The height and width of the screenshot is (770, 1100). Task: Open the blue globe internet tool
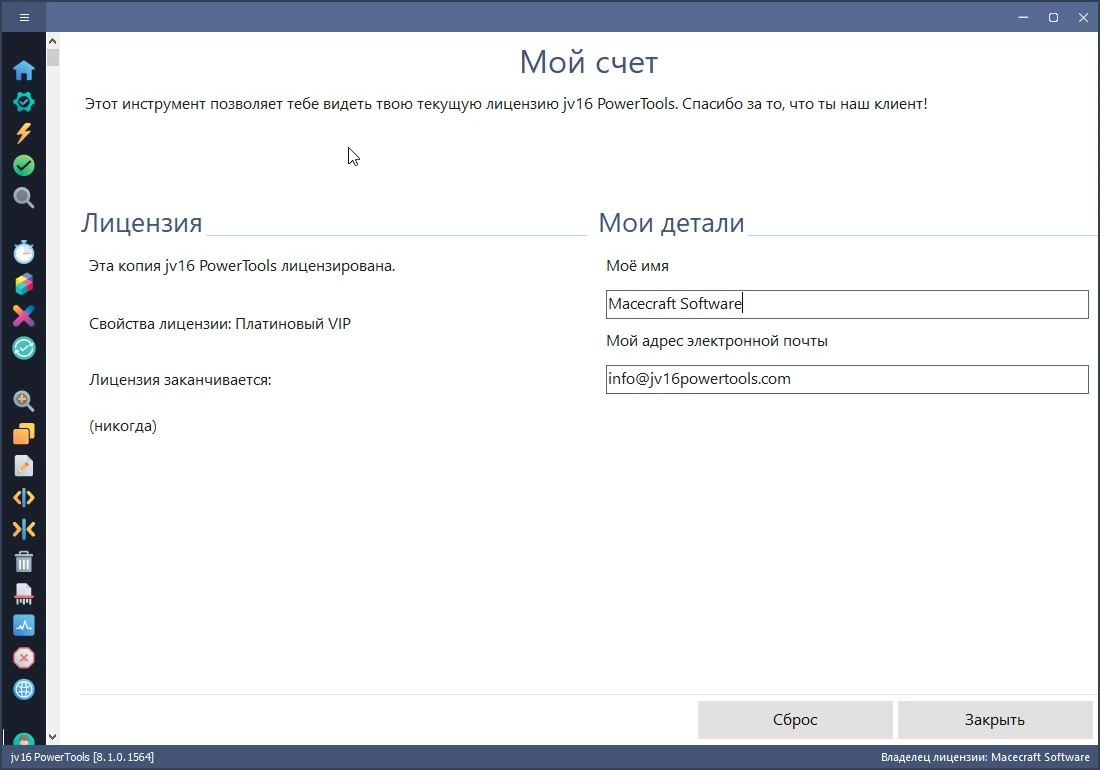[24, 690]
